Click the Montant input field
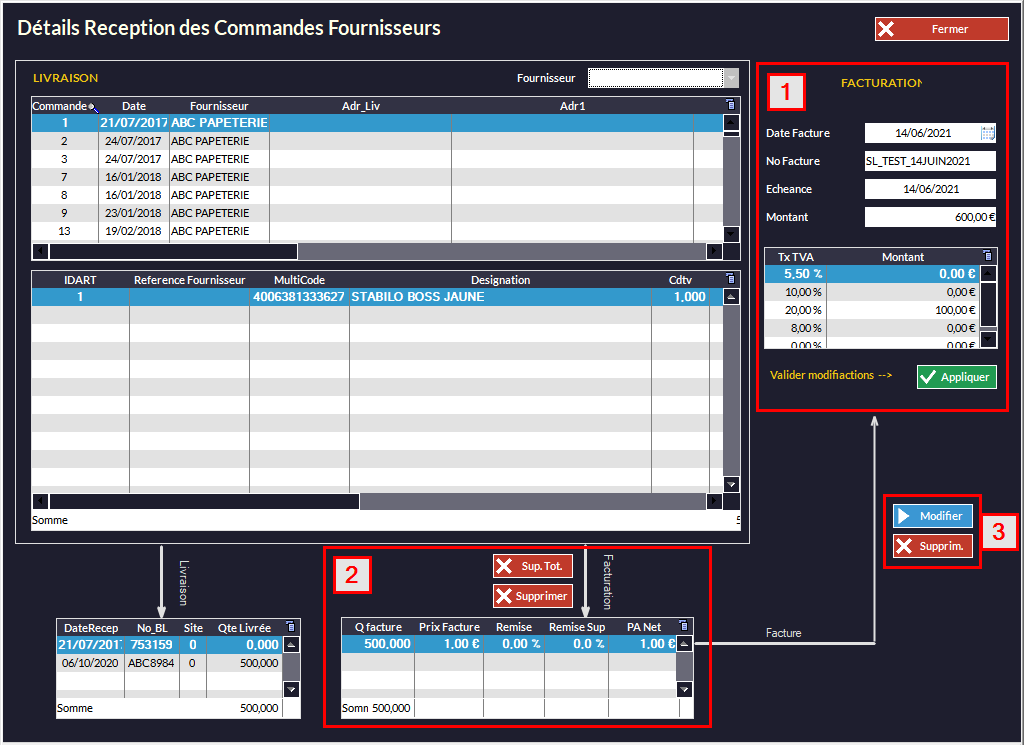The height and width of the screenshot is (745, 1024). pyautogui.click(x=930, y=217)
